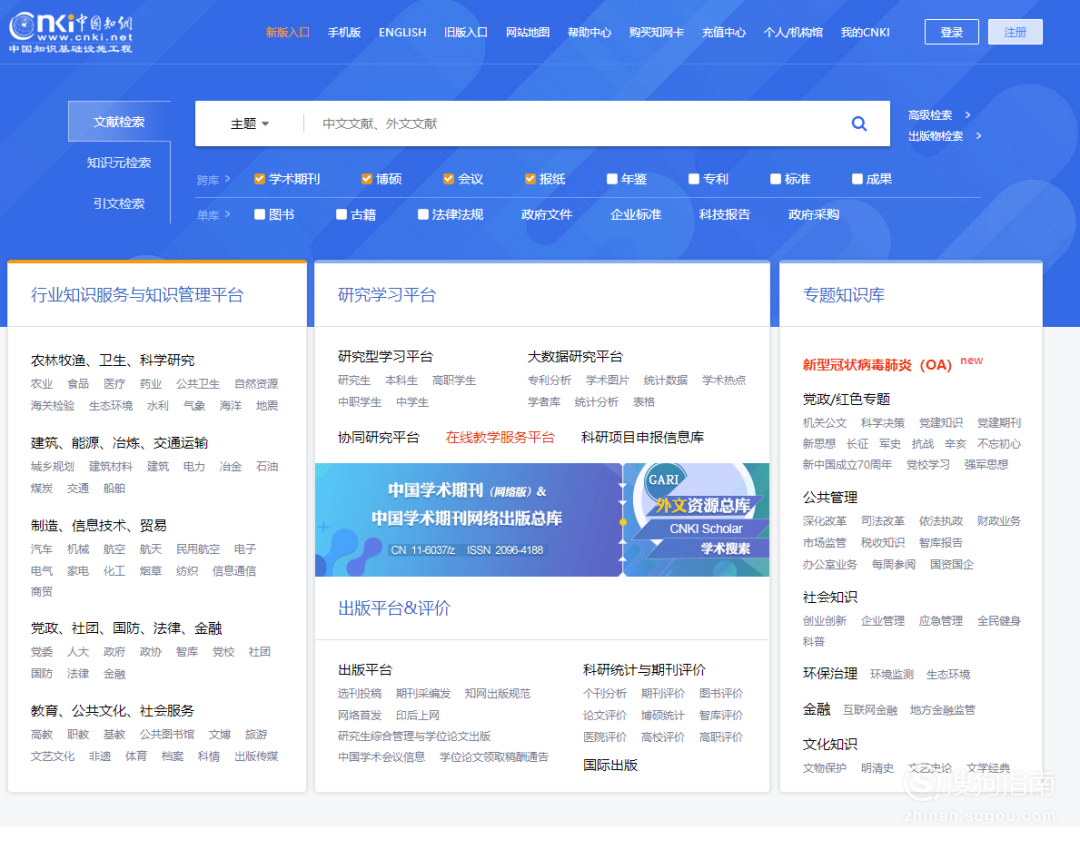Open 城乡规划 industry link
This screenshot has height=850, width=1080.
tap(52, 466)
